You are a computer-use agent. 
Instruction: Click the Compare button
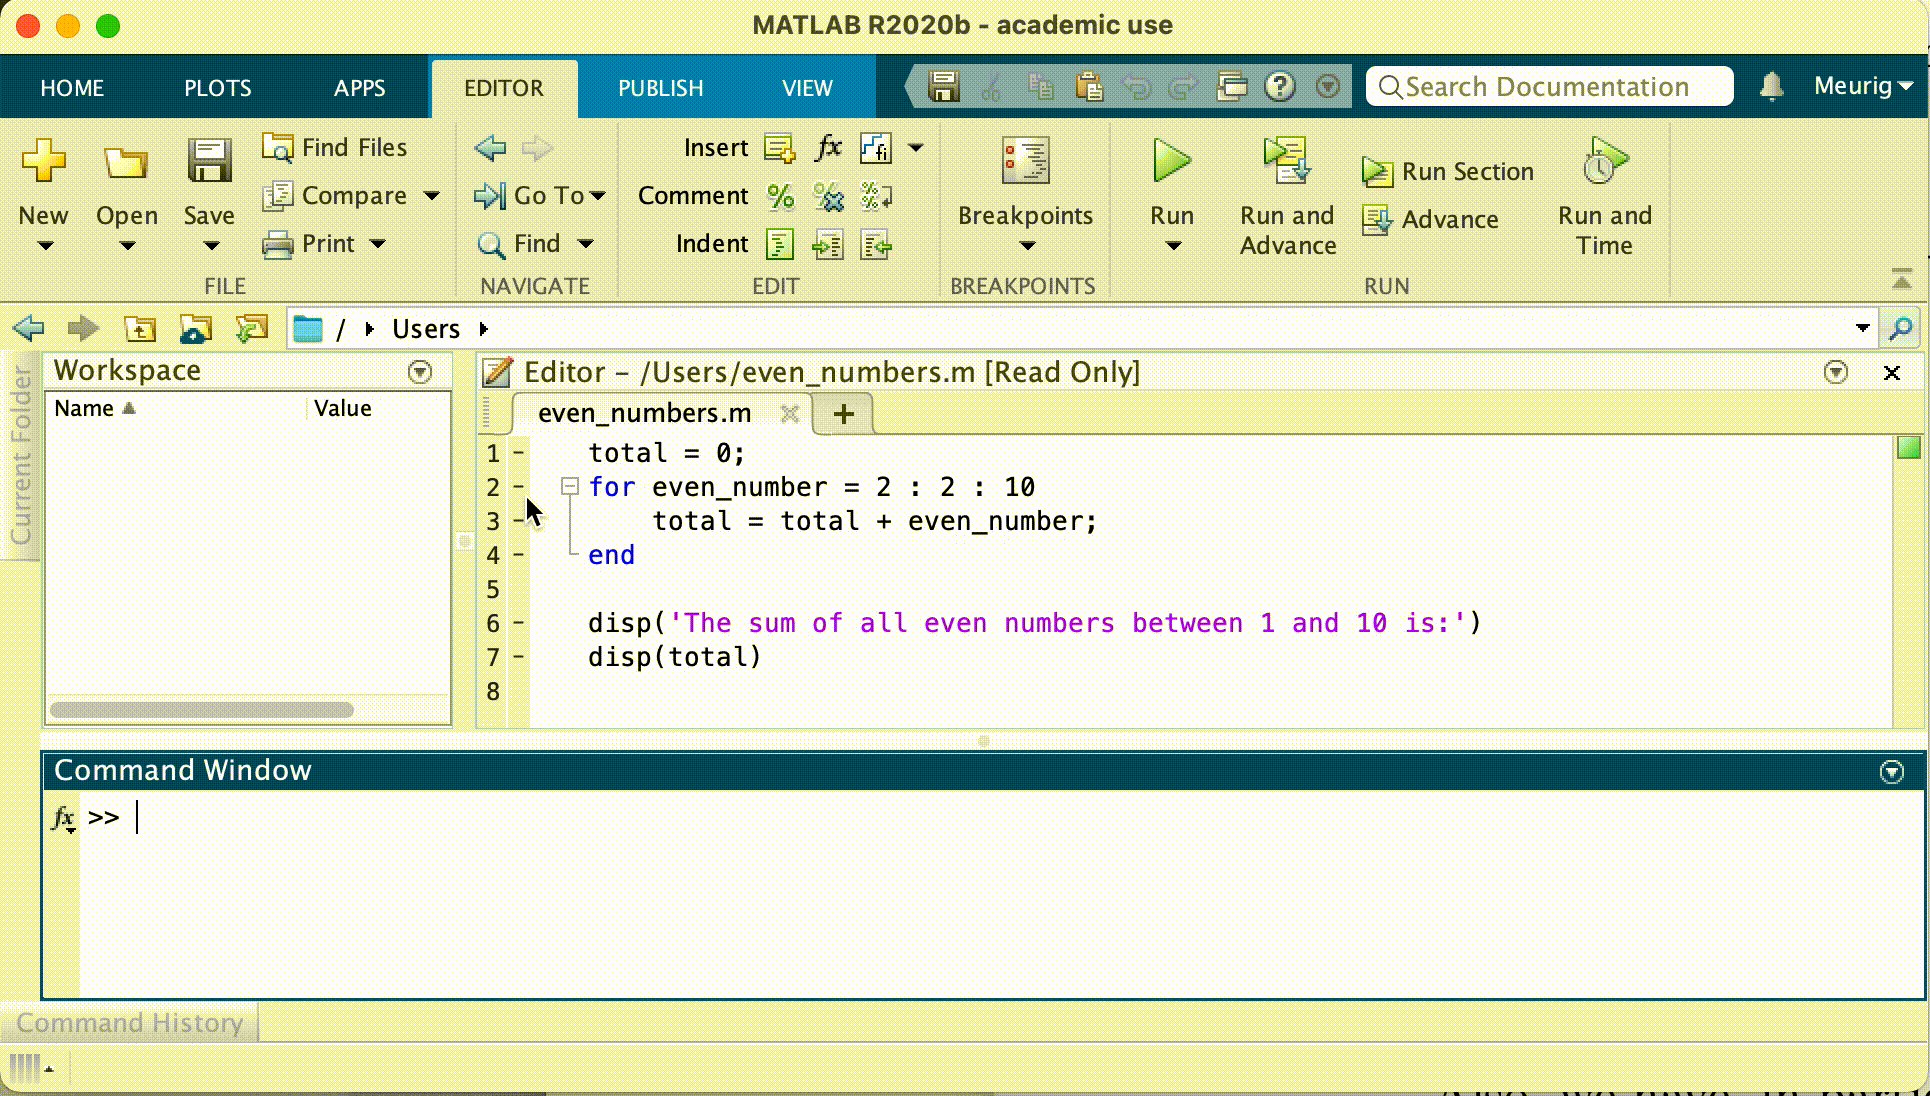coord(335,195)
